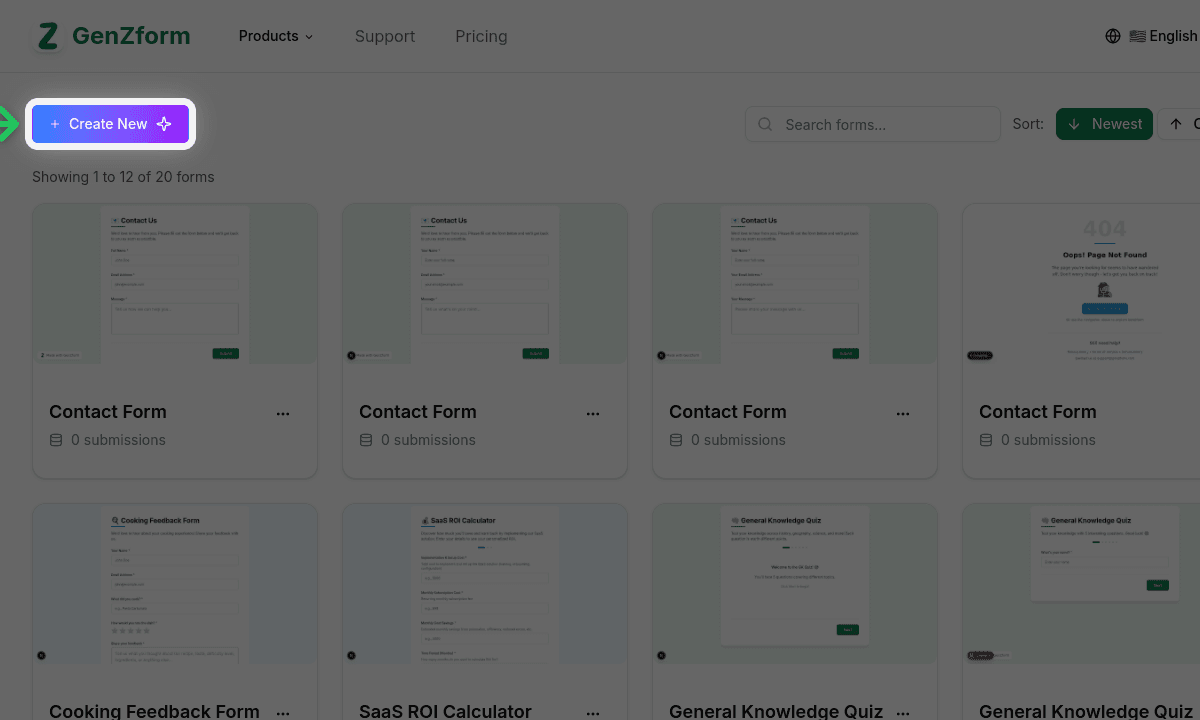1200x720 pixels.
Task: Expand the Products navigation dropdown
Action: click(x=275, y=36)
